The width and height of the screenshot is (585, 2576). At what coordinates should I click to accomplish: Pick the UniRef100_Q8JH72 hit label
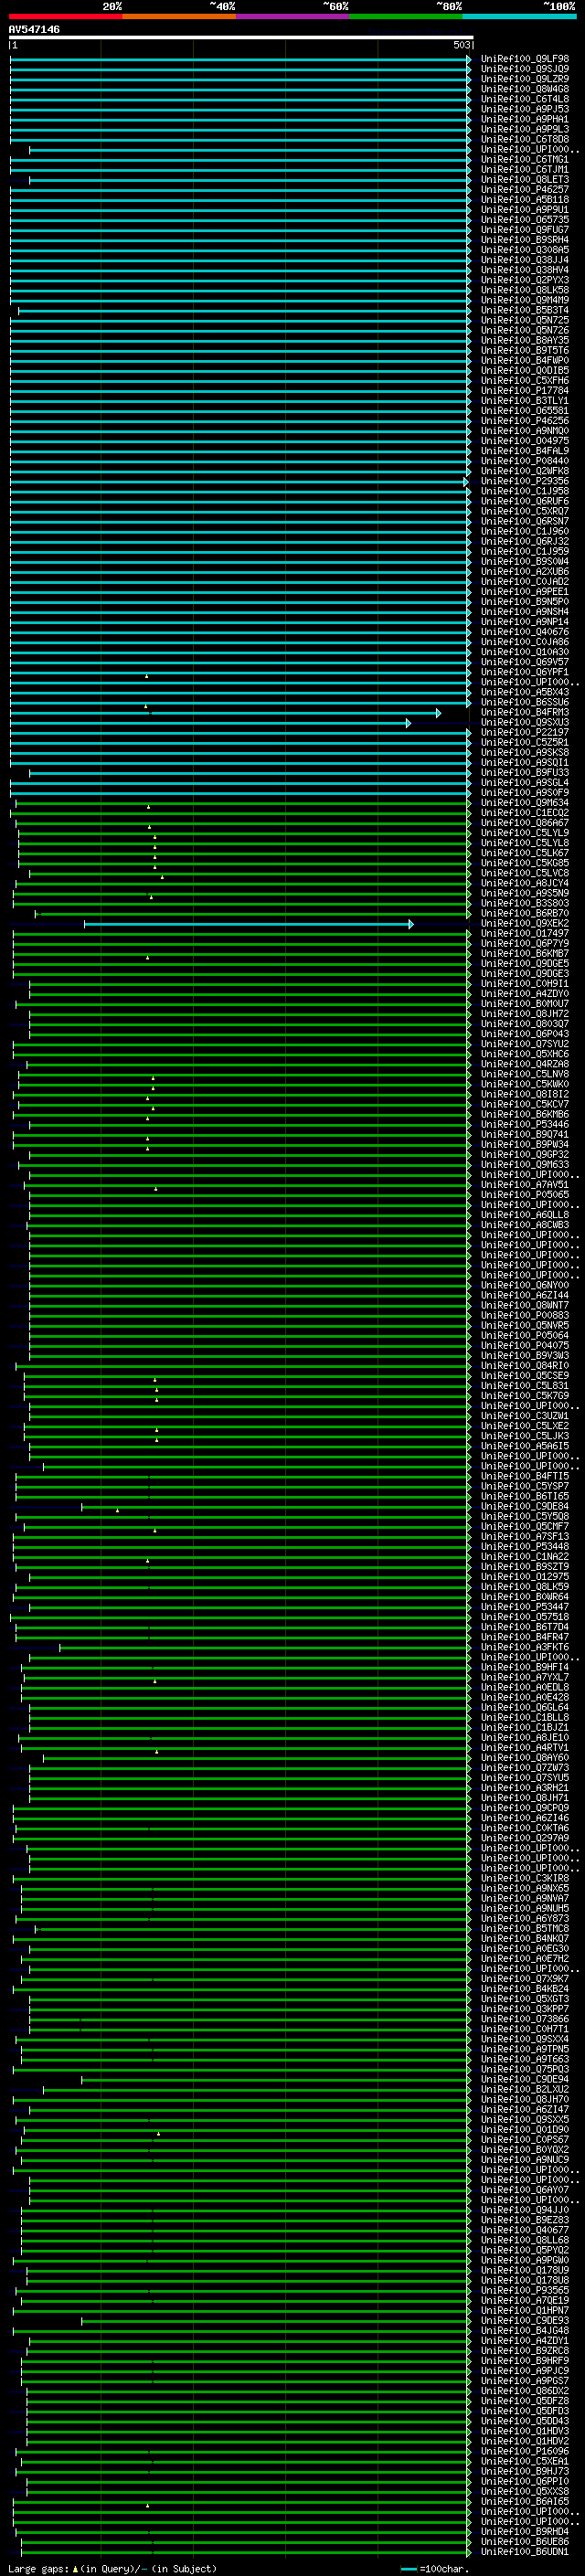[524, 1014]
